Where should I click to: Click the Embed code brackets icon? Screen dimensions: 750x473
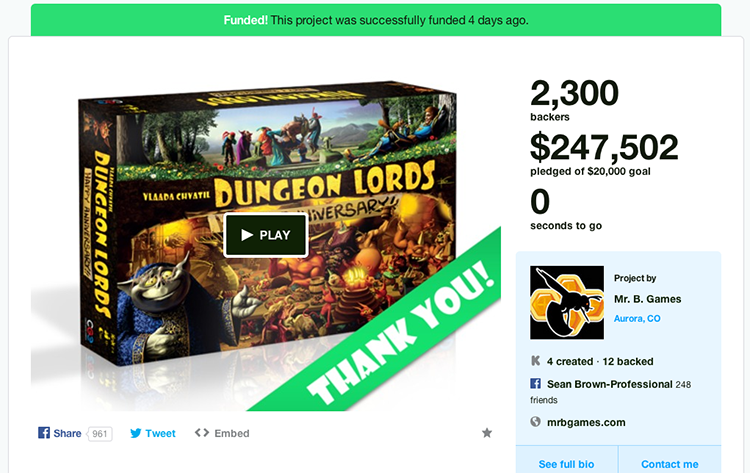click(x=202, y=433)
